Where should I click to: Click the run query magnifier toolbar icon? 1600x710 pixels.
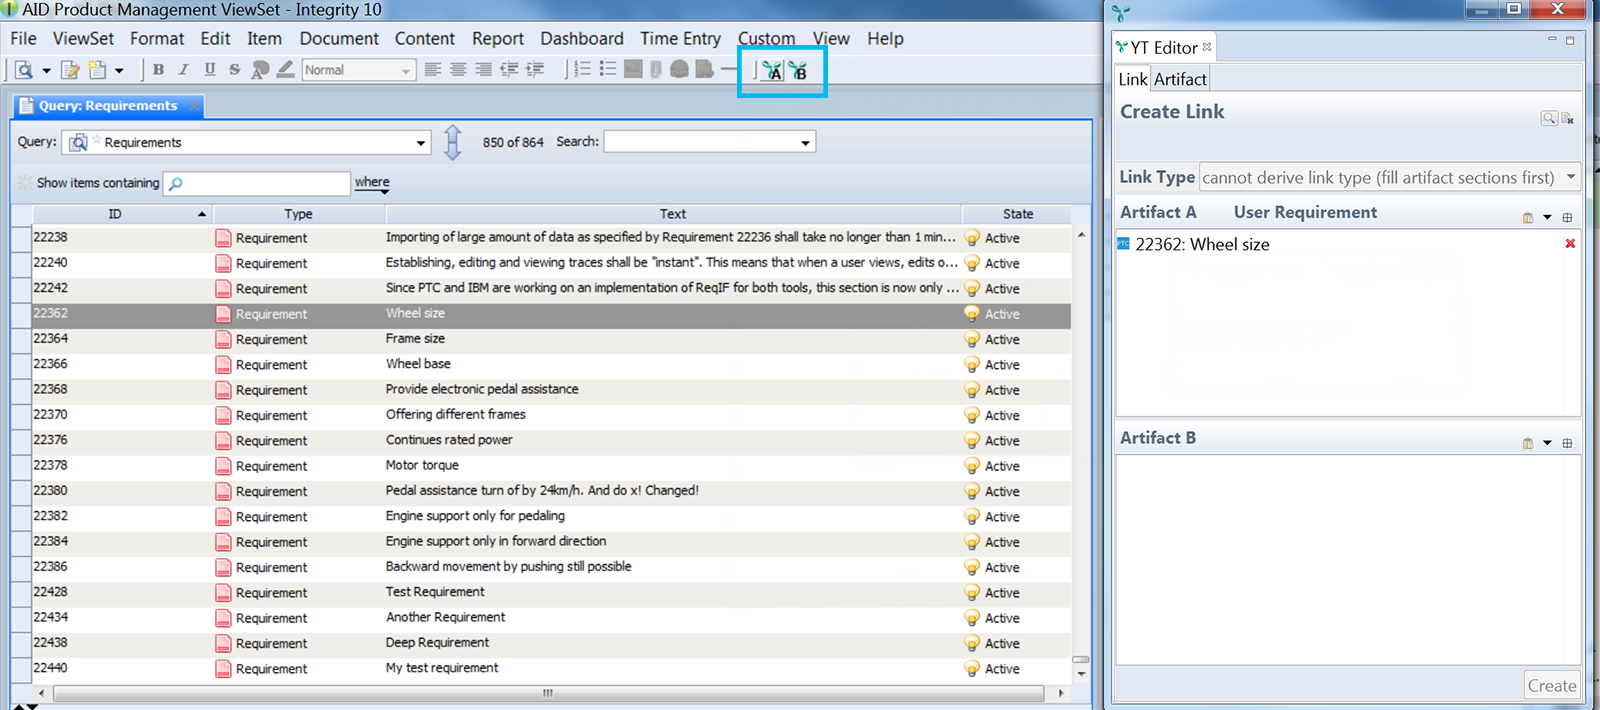(x=24, y=70)
